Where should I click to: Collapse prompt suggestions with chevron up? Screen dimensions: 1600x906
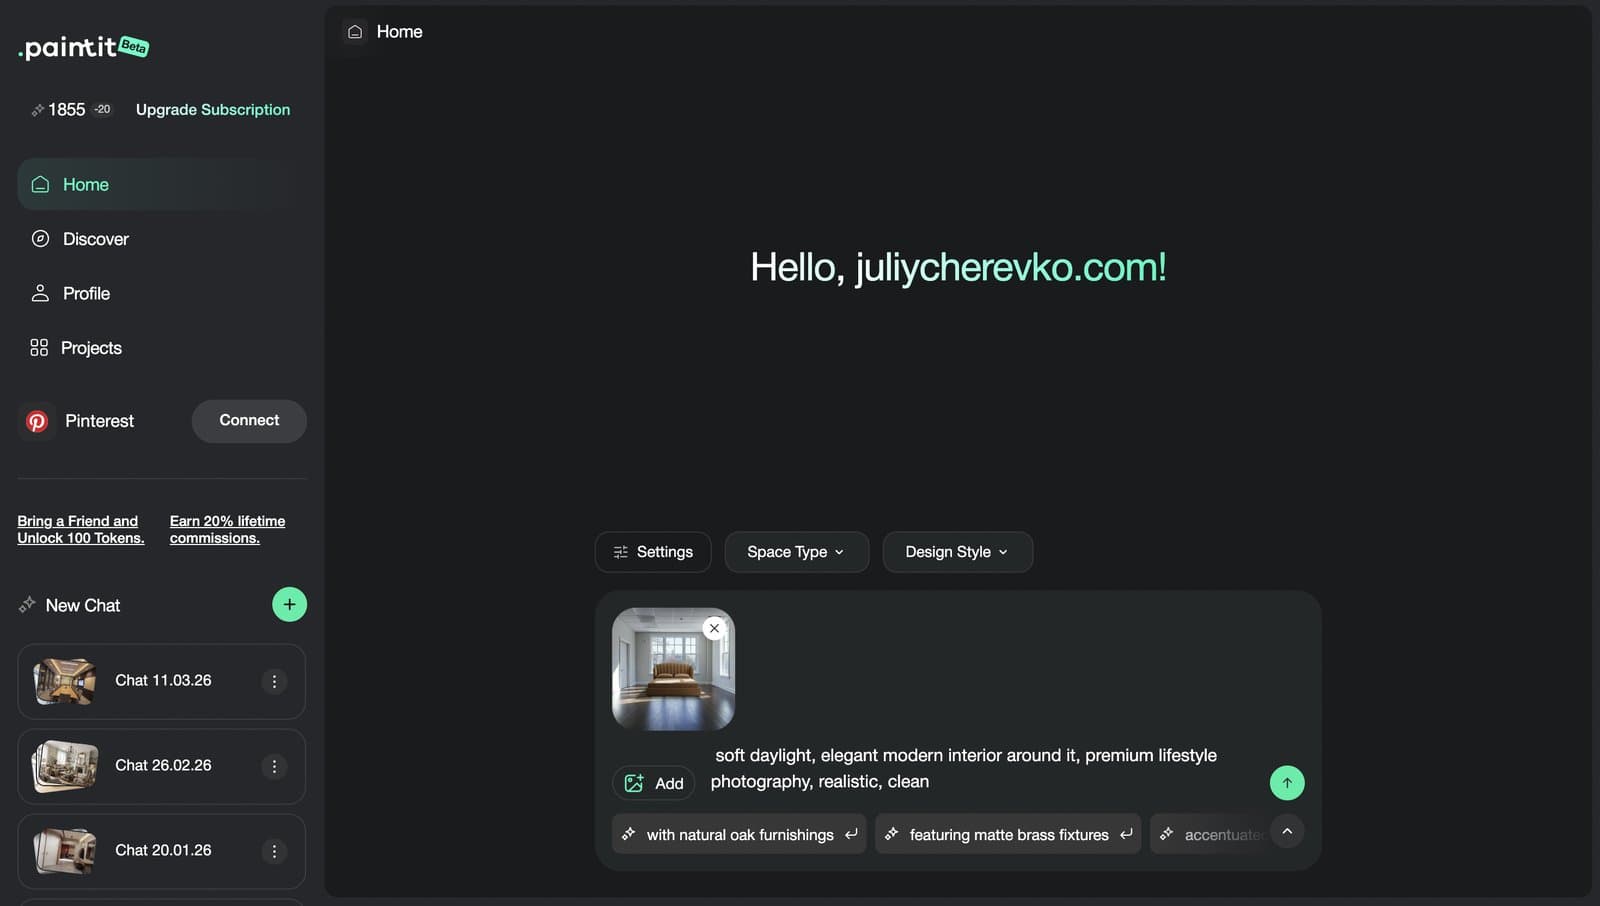click(1287, 832)
